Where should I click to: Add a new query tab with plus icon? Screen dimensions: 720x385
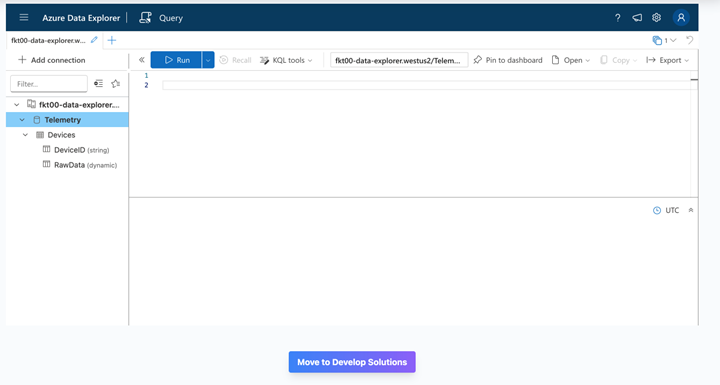(112, 40)
